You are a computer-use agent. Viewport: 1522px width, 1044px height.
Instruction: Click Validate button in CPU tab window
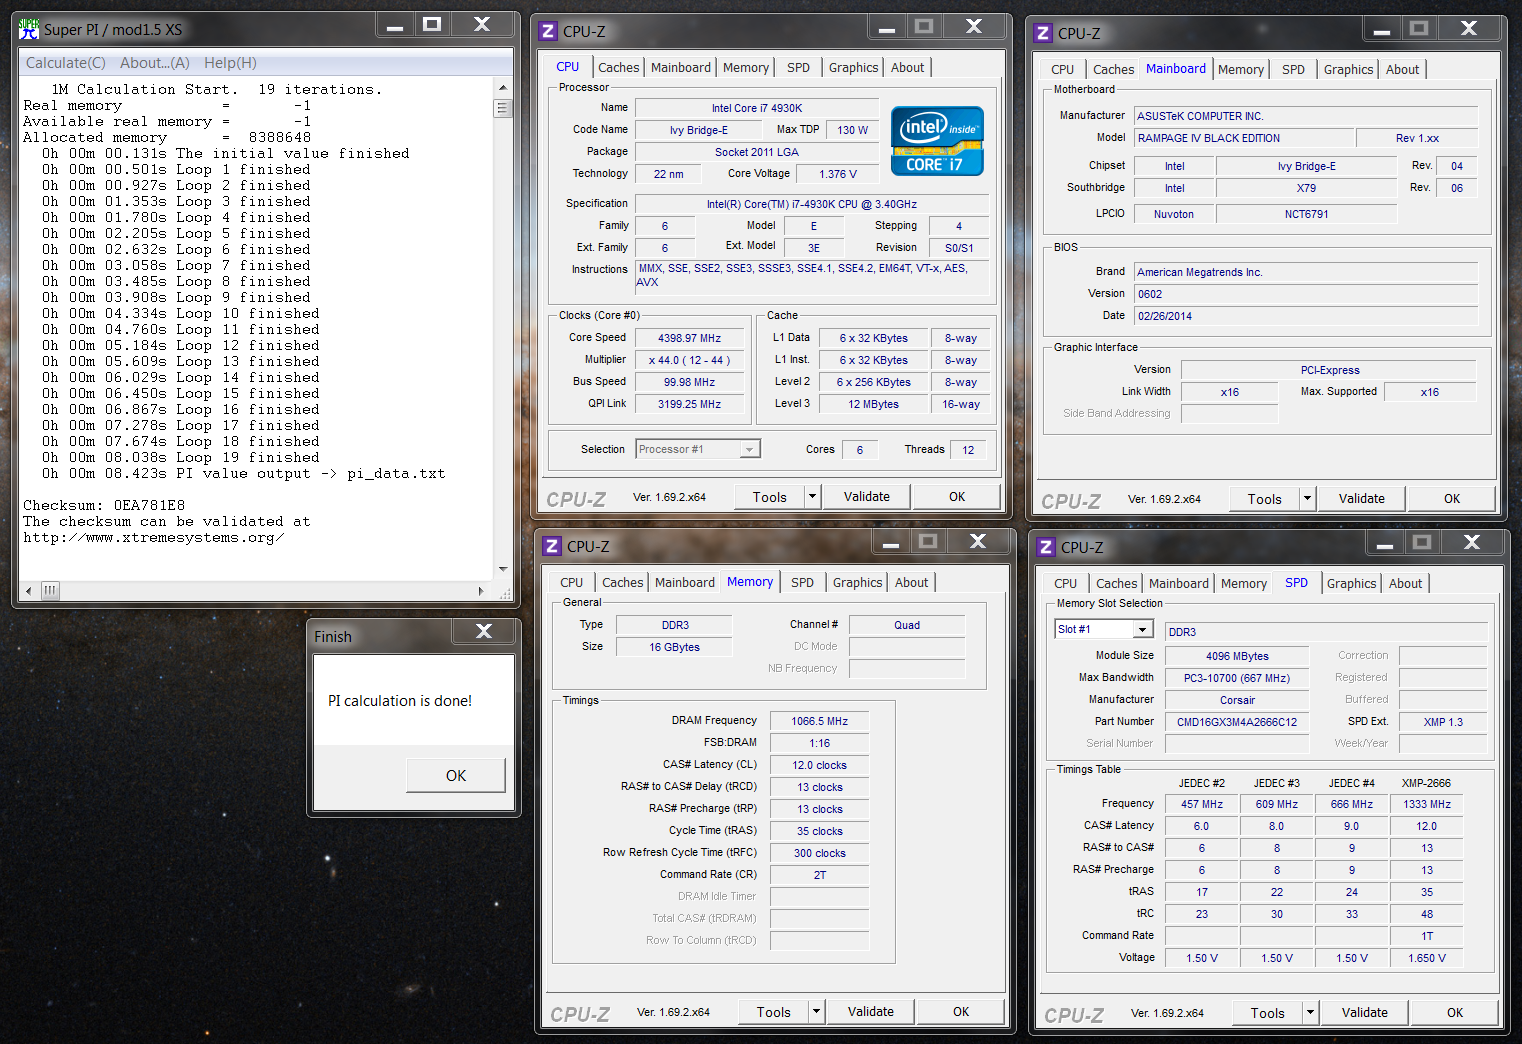pos(867,496)
